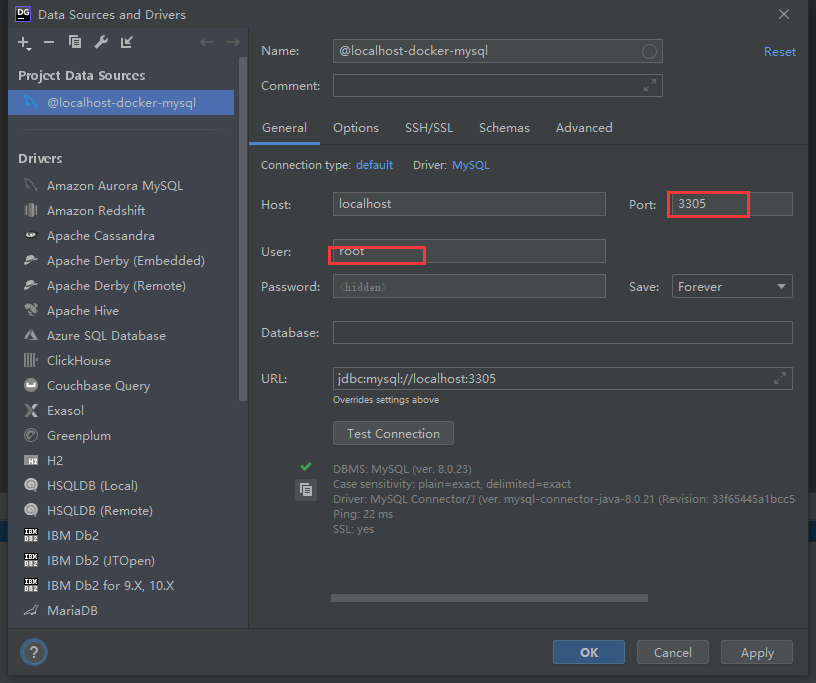Viewport: 816px width, 683px height.
Task: Select Apache Derby (Remote) driver
Action: tap(116, 285)
